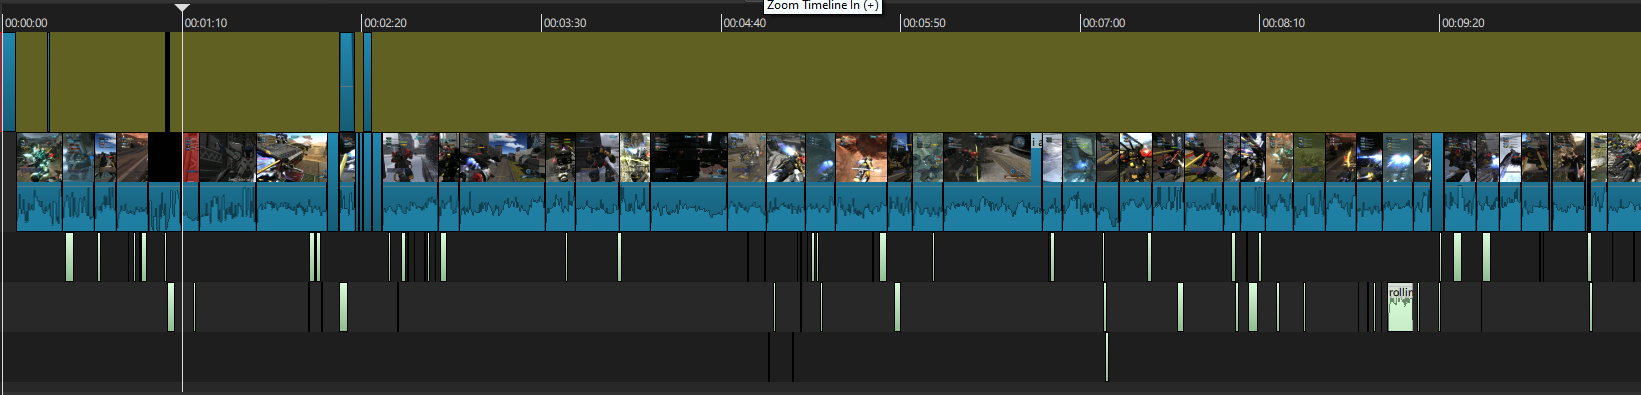Screen dimensions: 1641x395
Task: Jump to the 00:01:10 ruler mark
Action: 206,23
